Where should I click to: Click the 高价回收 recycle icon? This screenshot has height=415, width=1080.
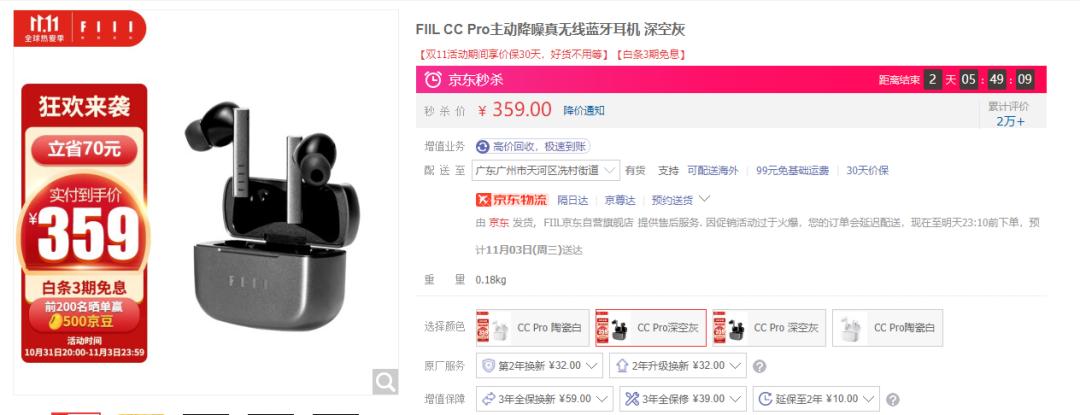(x=483, y=147)
